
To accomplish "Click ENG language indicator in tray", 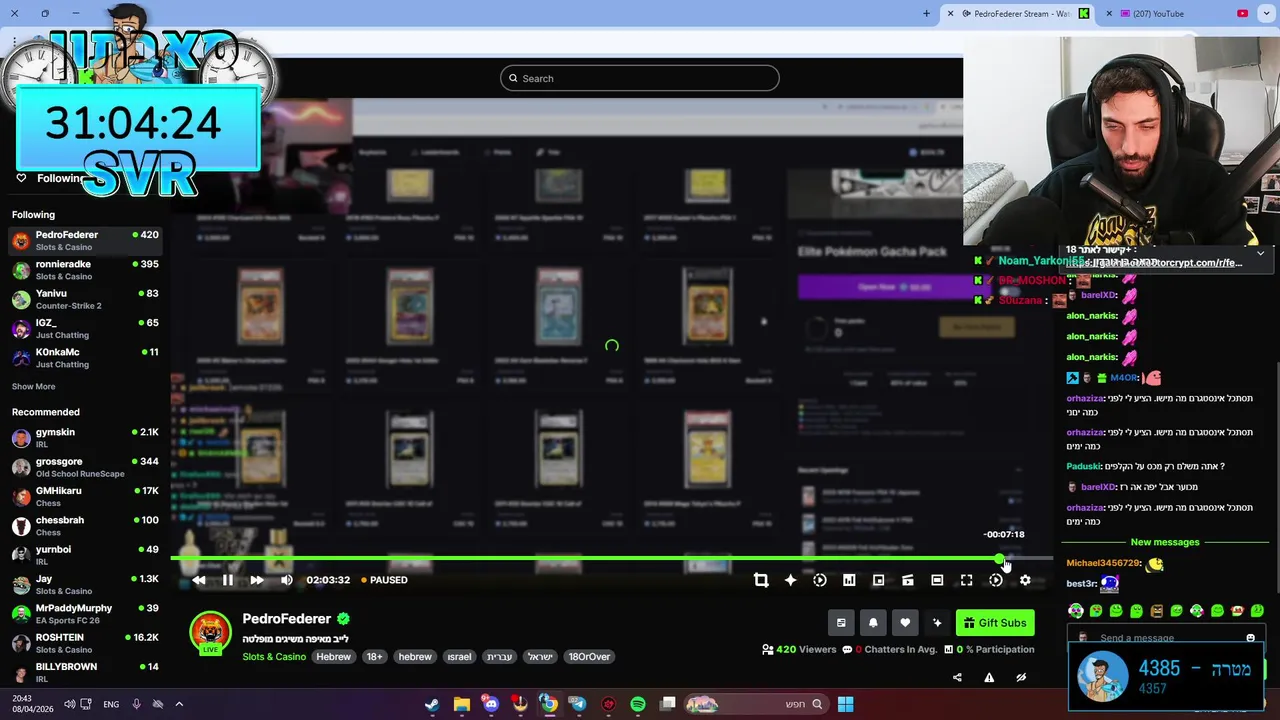I will tap(111, 704).
